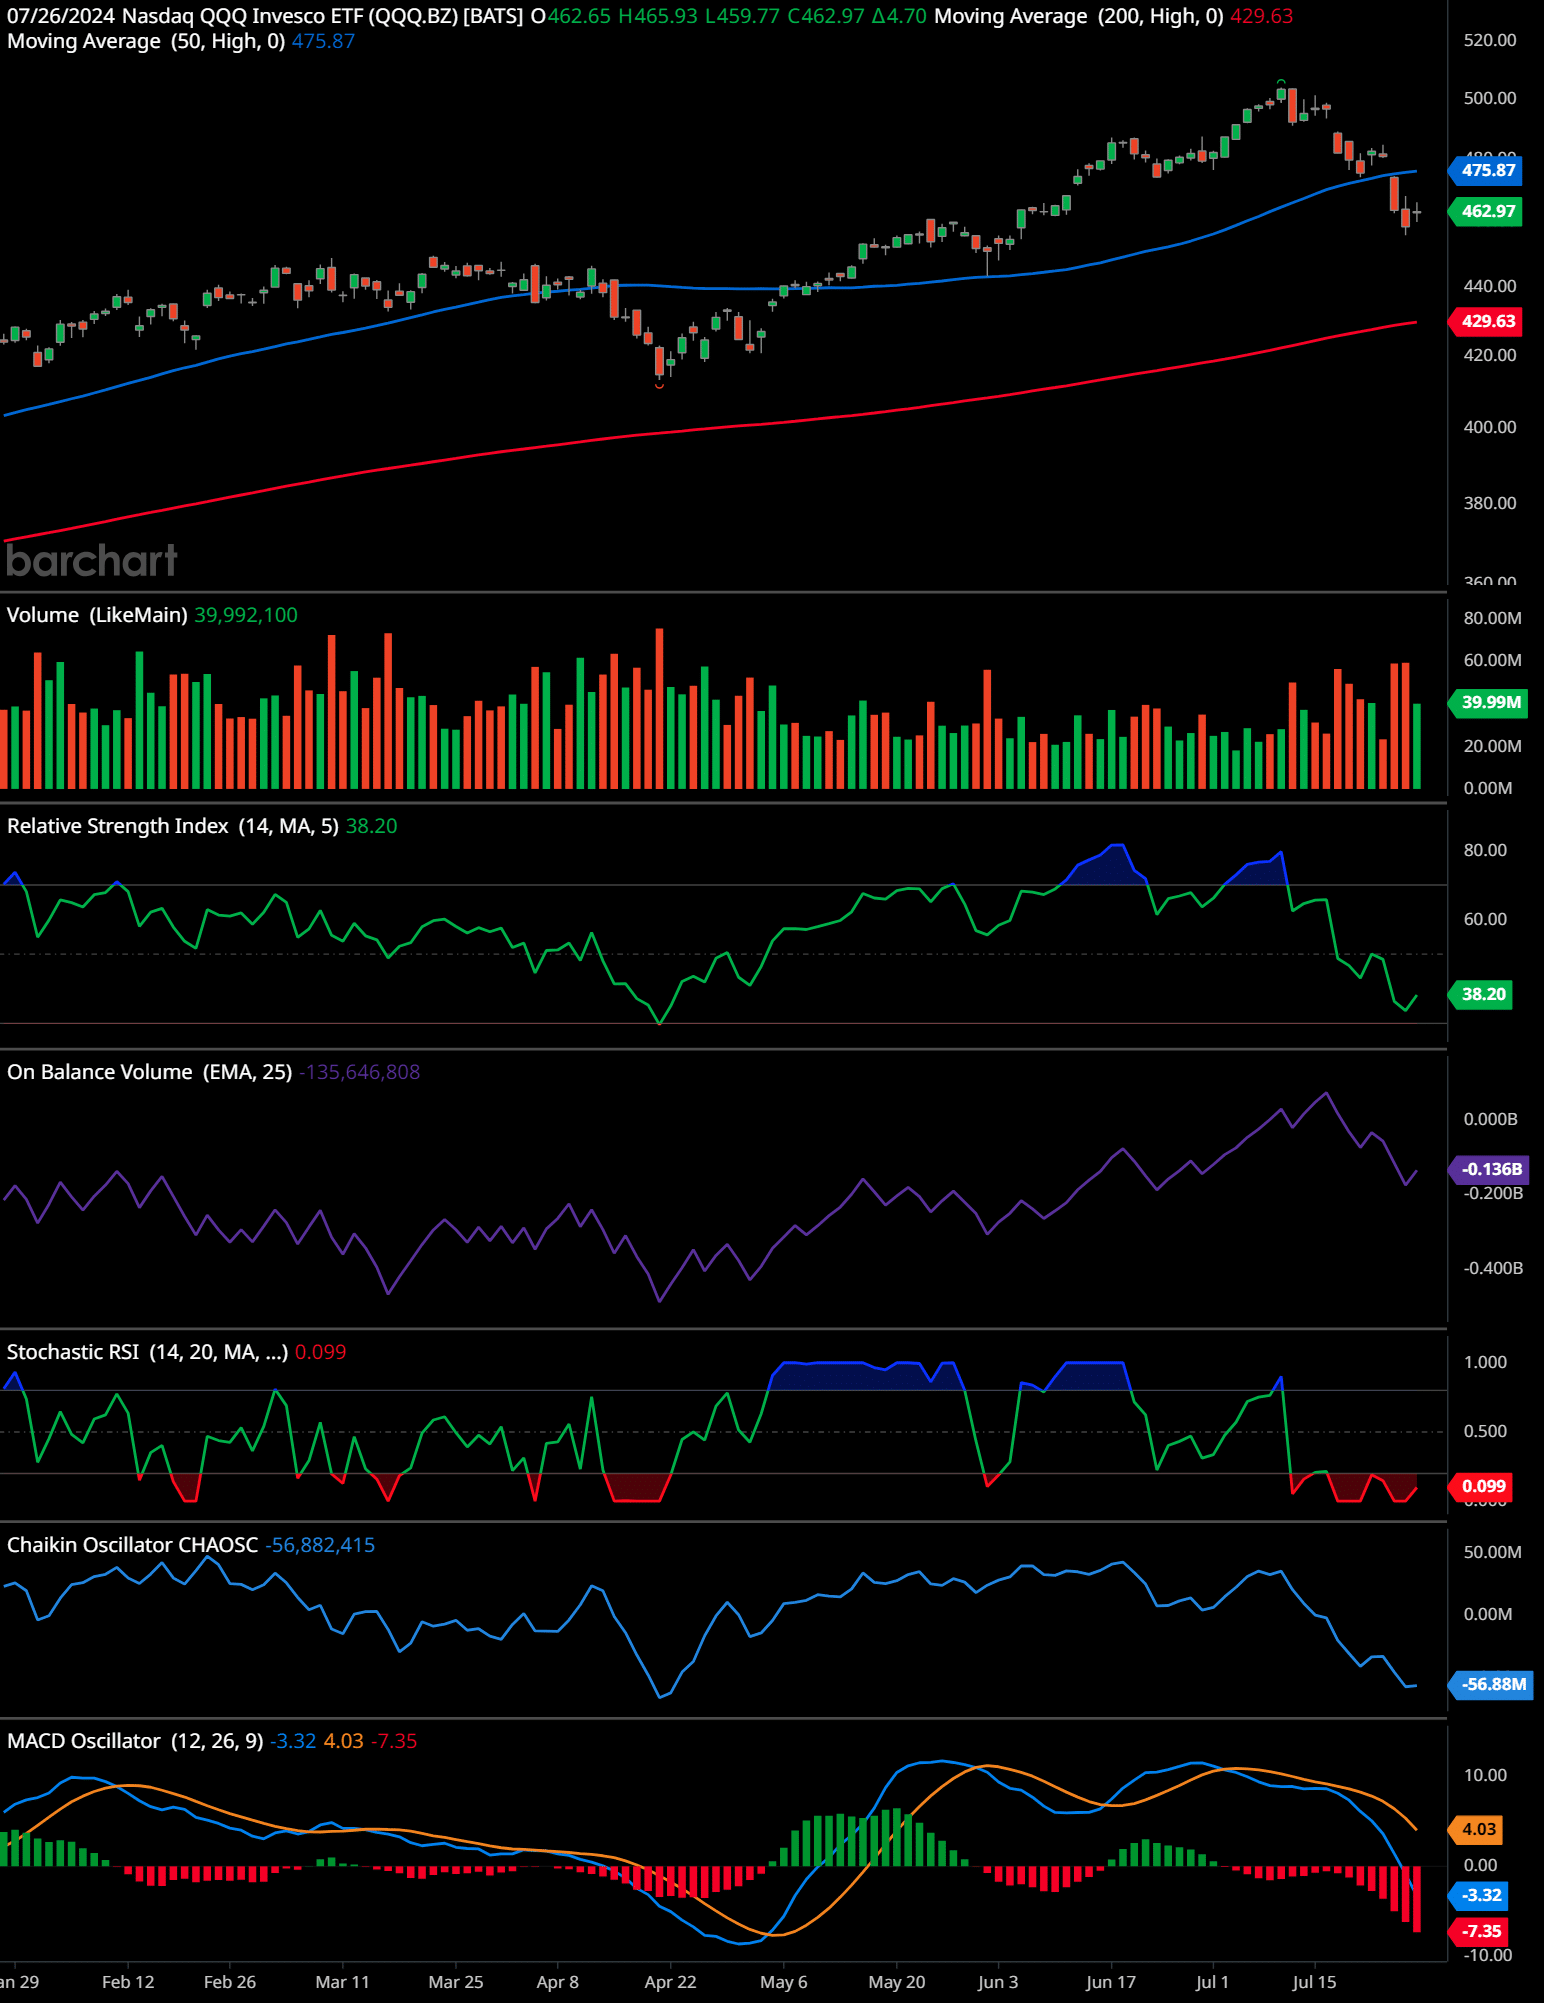Click the 429.63 red moving average tag
This screenshot has width=1544, height=2003.
tap(1486, 321)
